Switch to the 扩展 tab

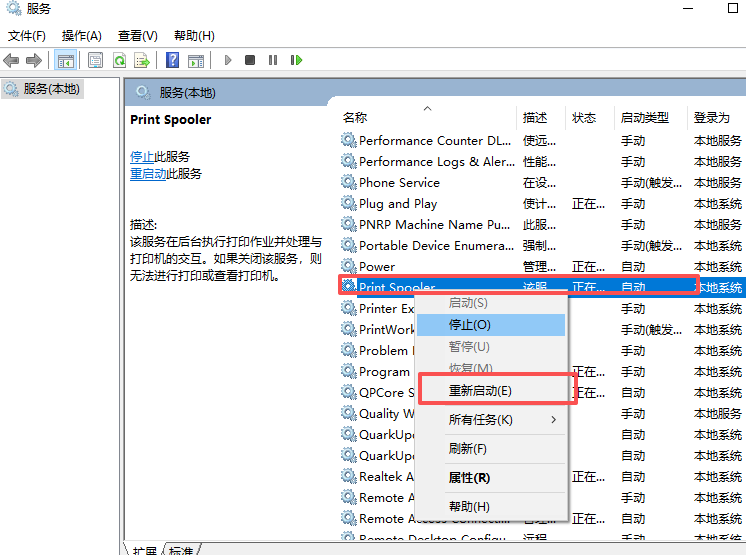point(144,550)
